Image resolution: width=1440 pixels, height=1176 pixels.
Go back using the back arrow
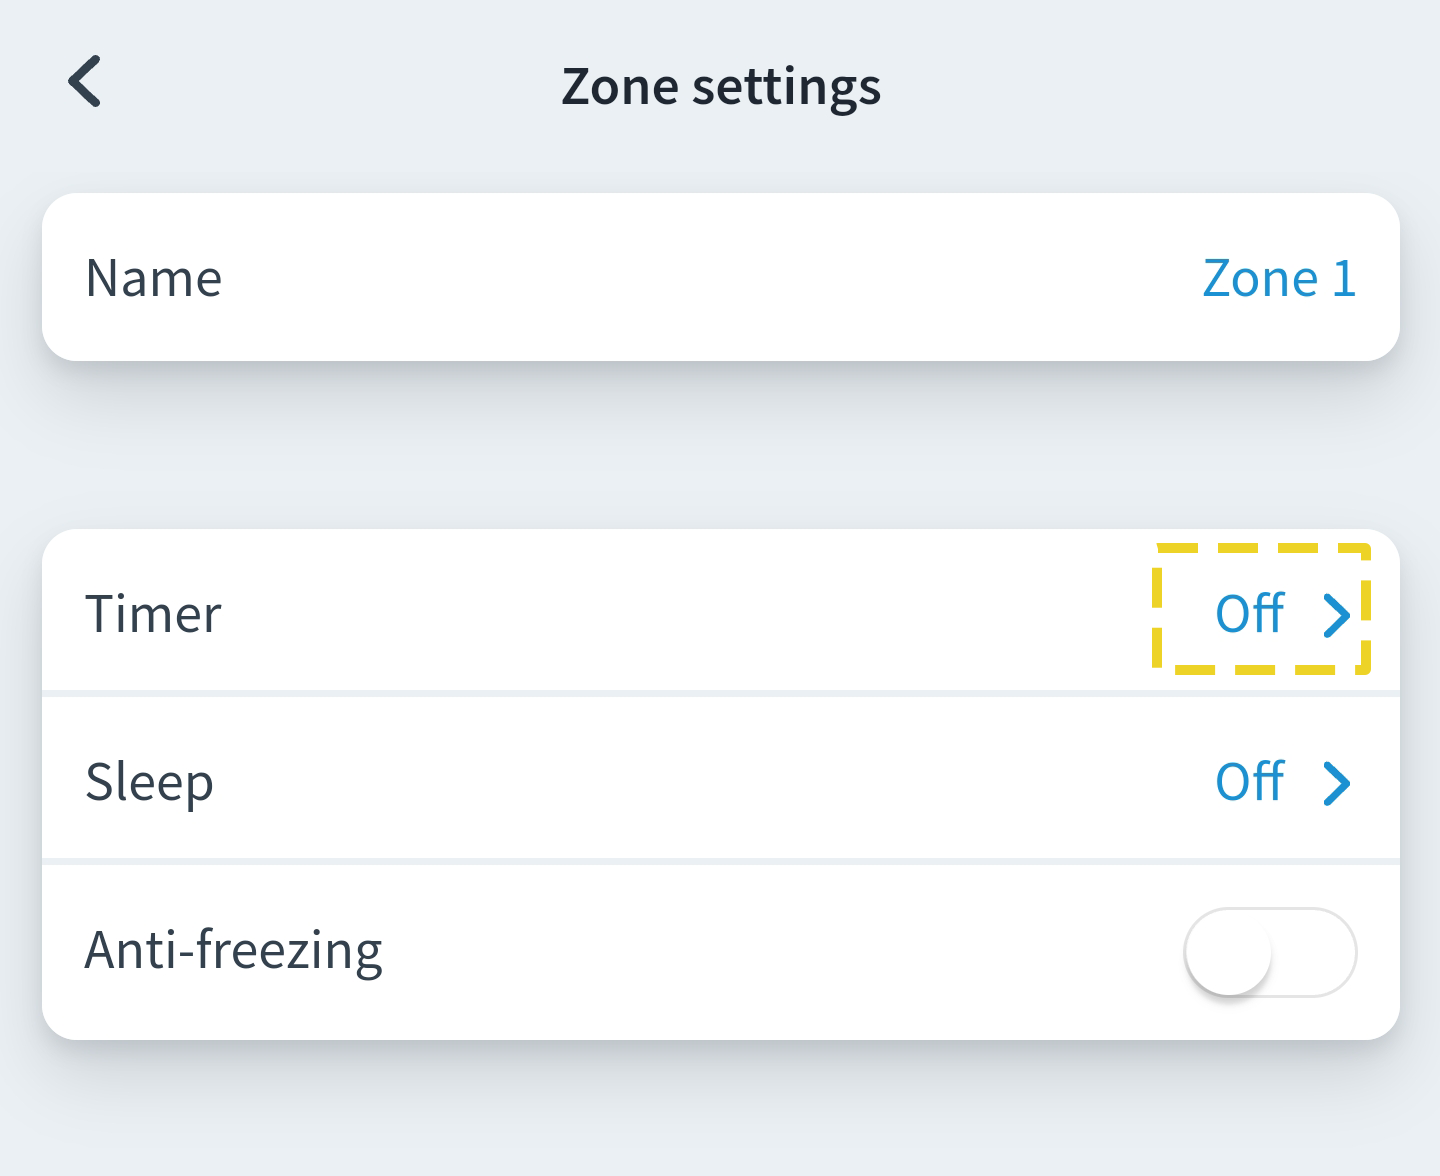point(86,82)
